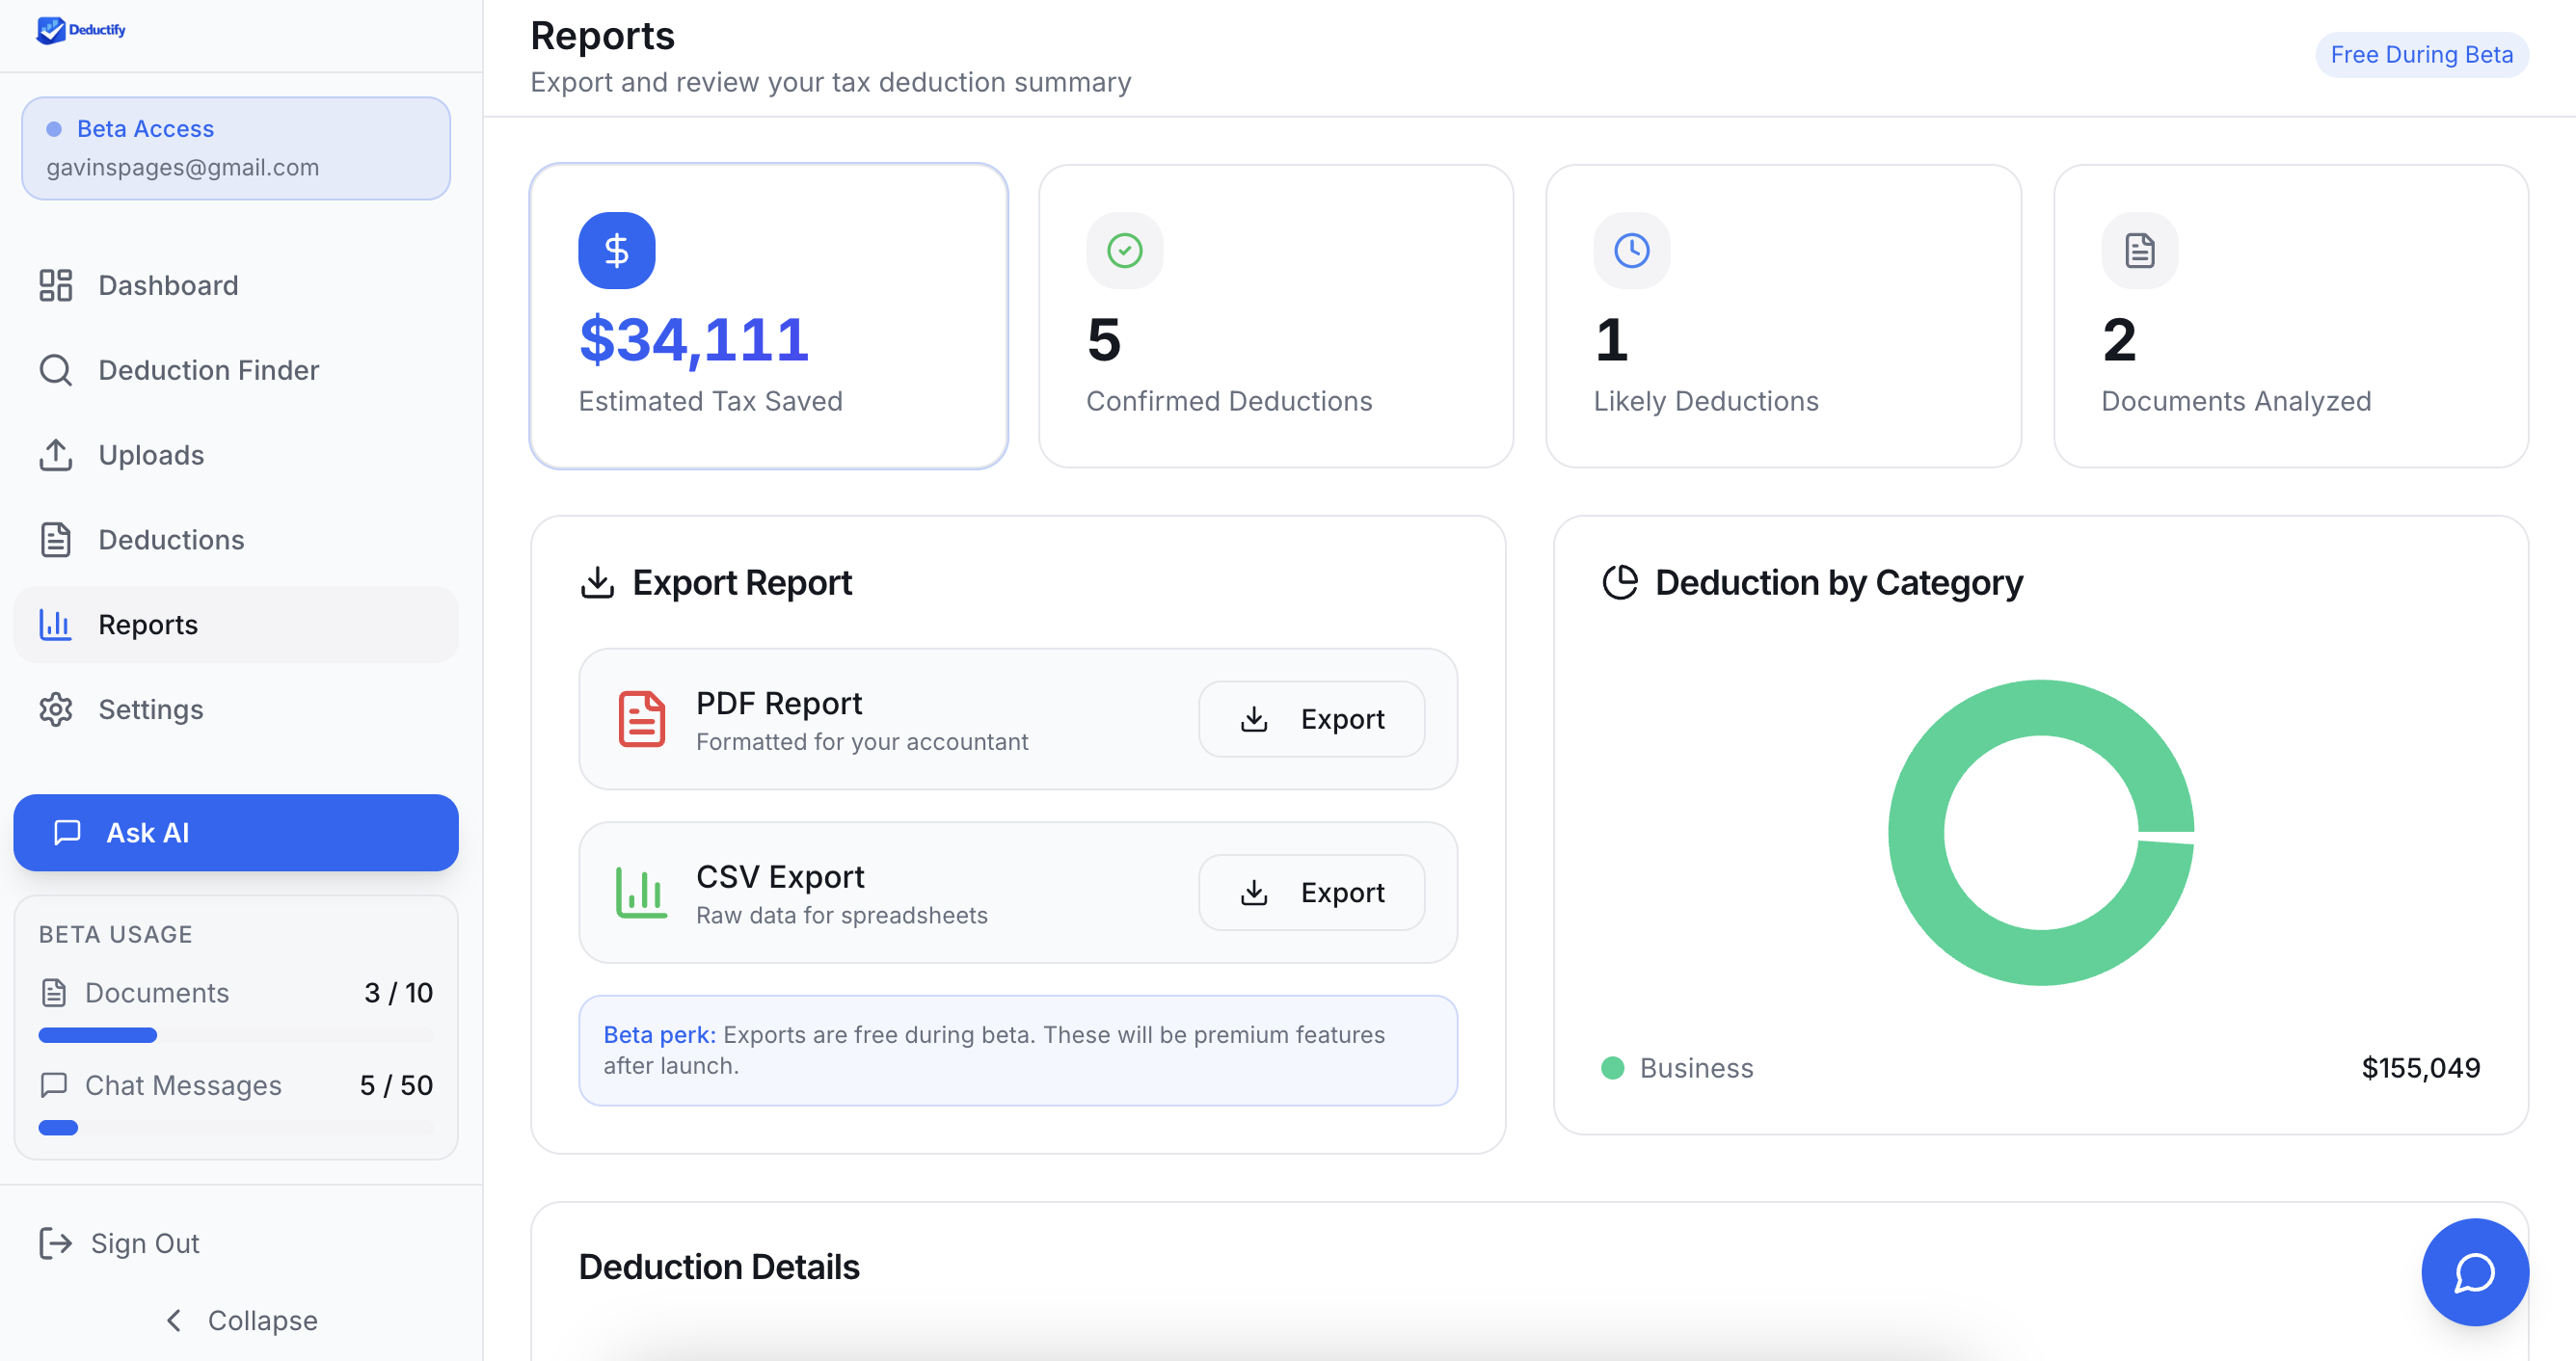This screenshot has height=1361, width=2576.
Task: Click the clock icon for Likely Deductions
Action: (x=1631, y=250)
